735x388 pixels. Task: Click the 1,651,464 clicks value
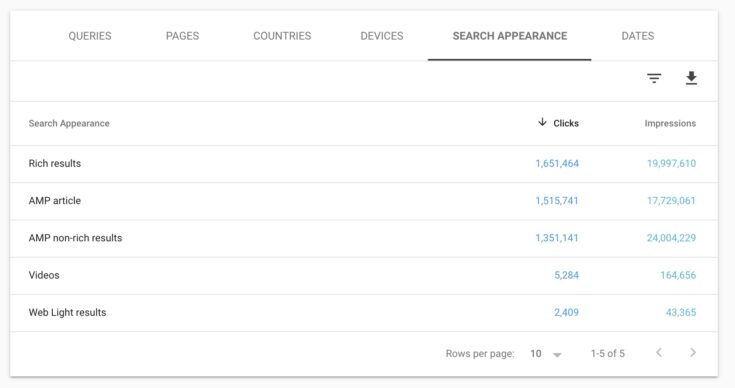pyautogui.click(x=557, y=164)
